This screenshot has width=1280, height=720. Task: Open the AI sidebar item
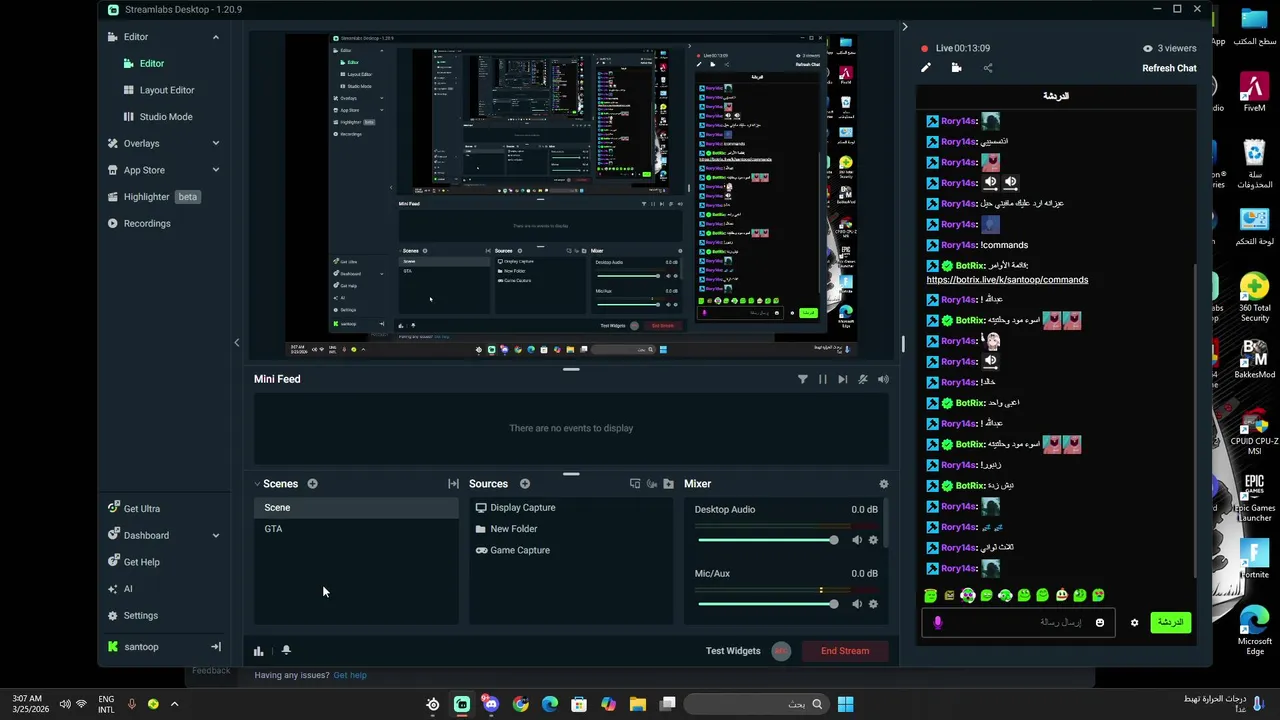[x=127, y=589]
